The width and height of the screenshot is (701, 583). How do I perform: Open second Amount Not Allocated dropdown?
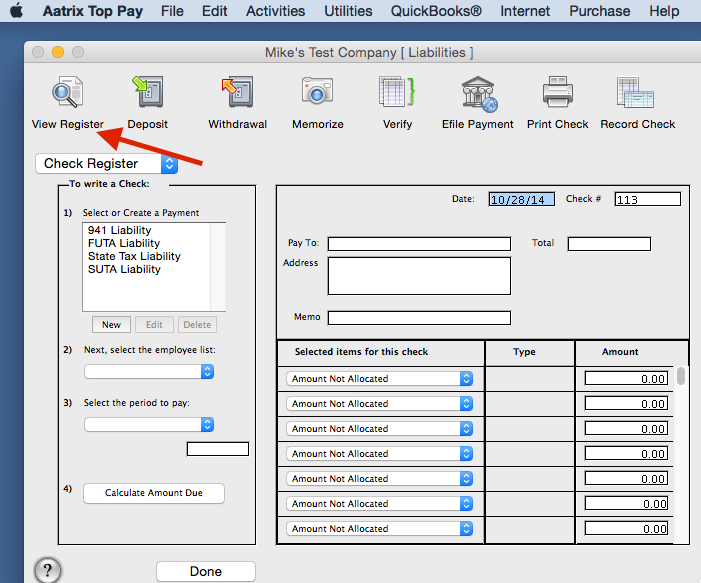379,404
